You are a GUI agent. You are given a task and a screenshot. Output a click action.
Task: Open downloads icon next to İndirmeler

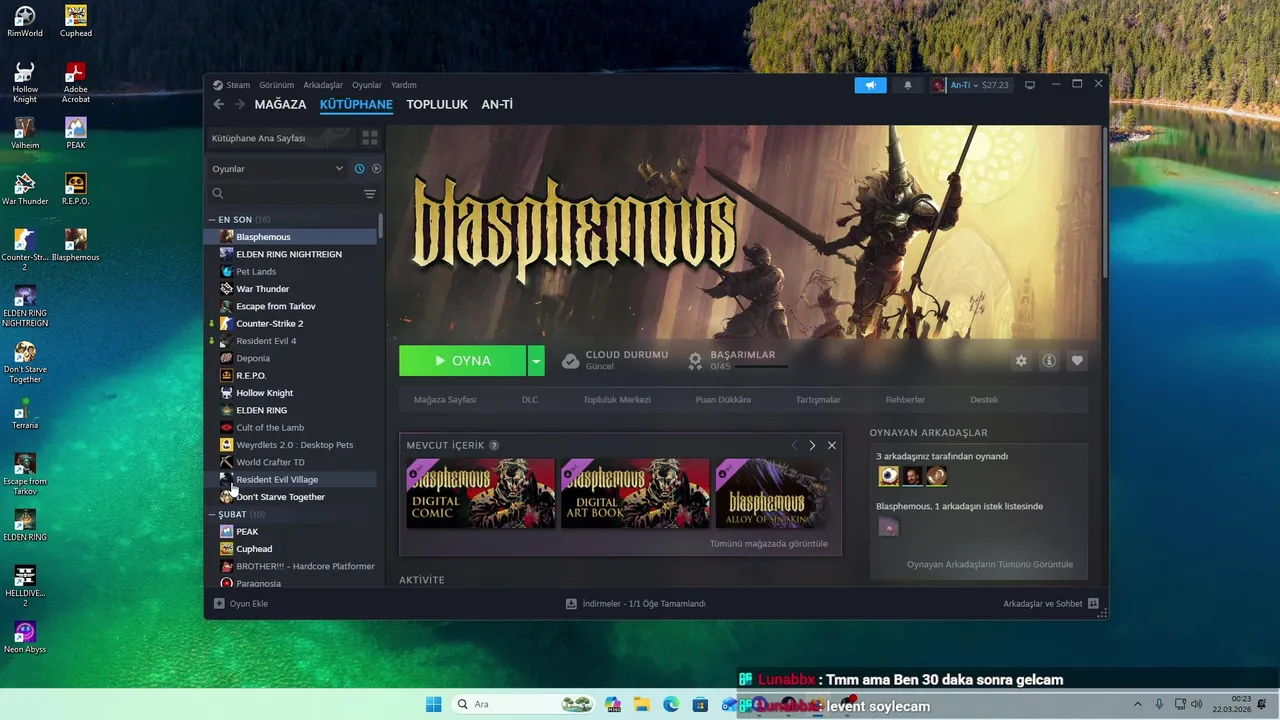pos(571,604)
